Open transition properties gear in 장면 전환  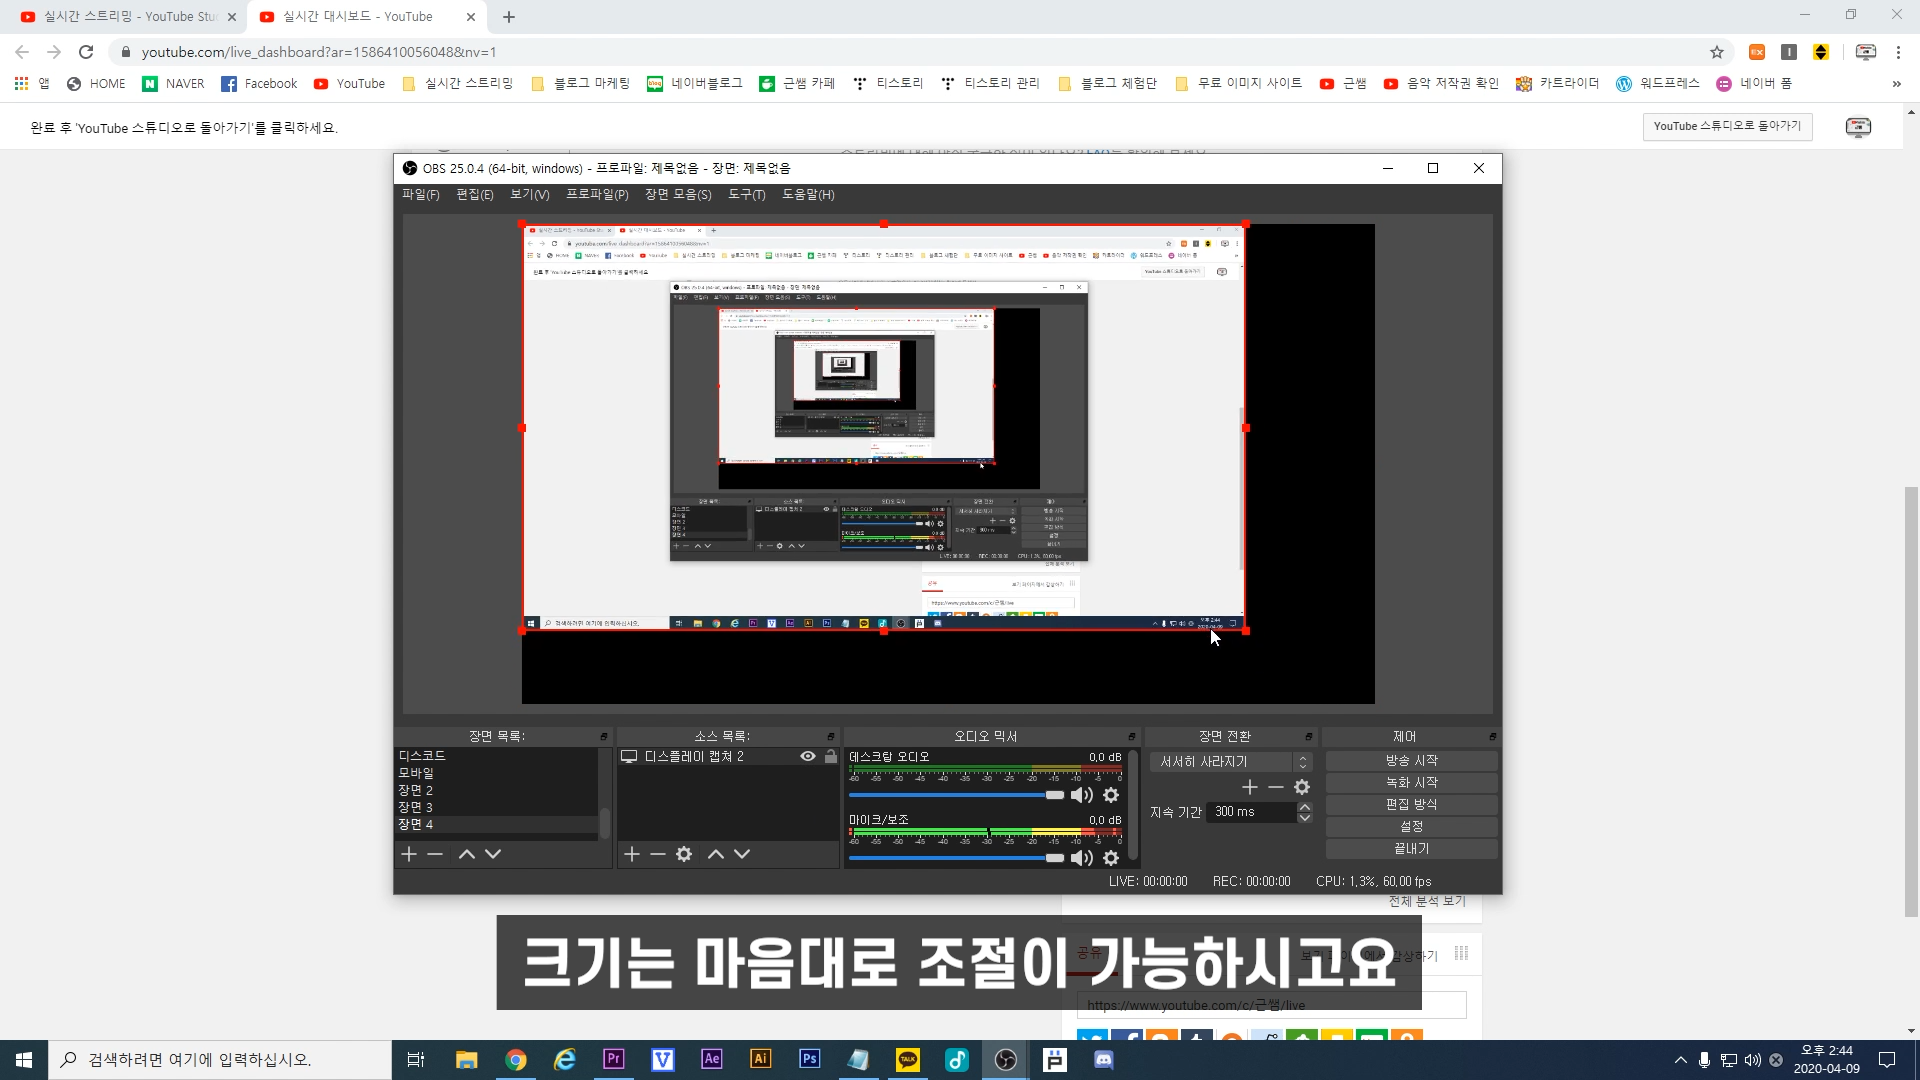pyautogui.click(x=1302, y=788)
